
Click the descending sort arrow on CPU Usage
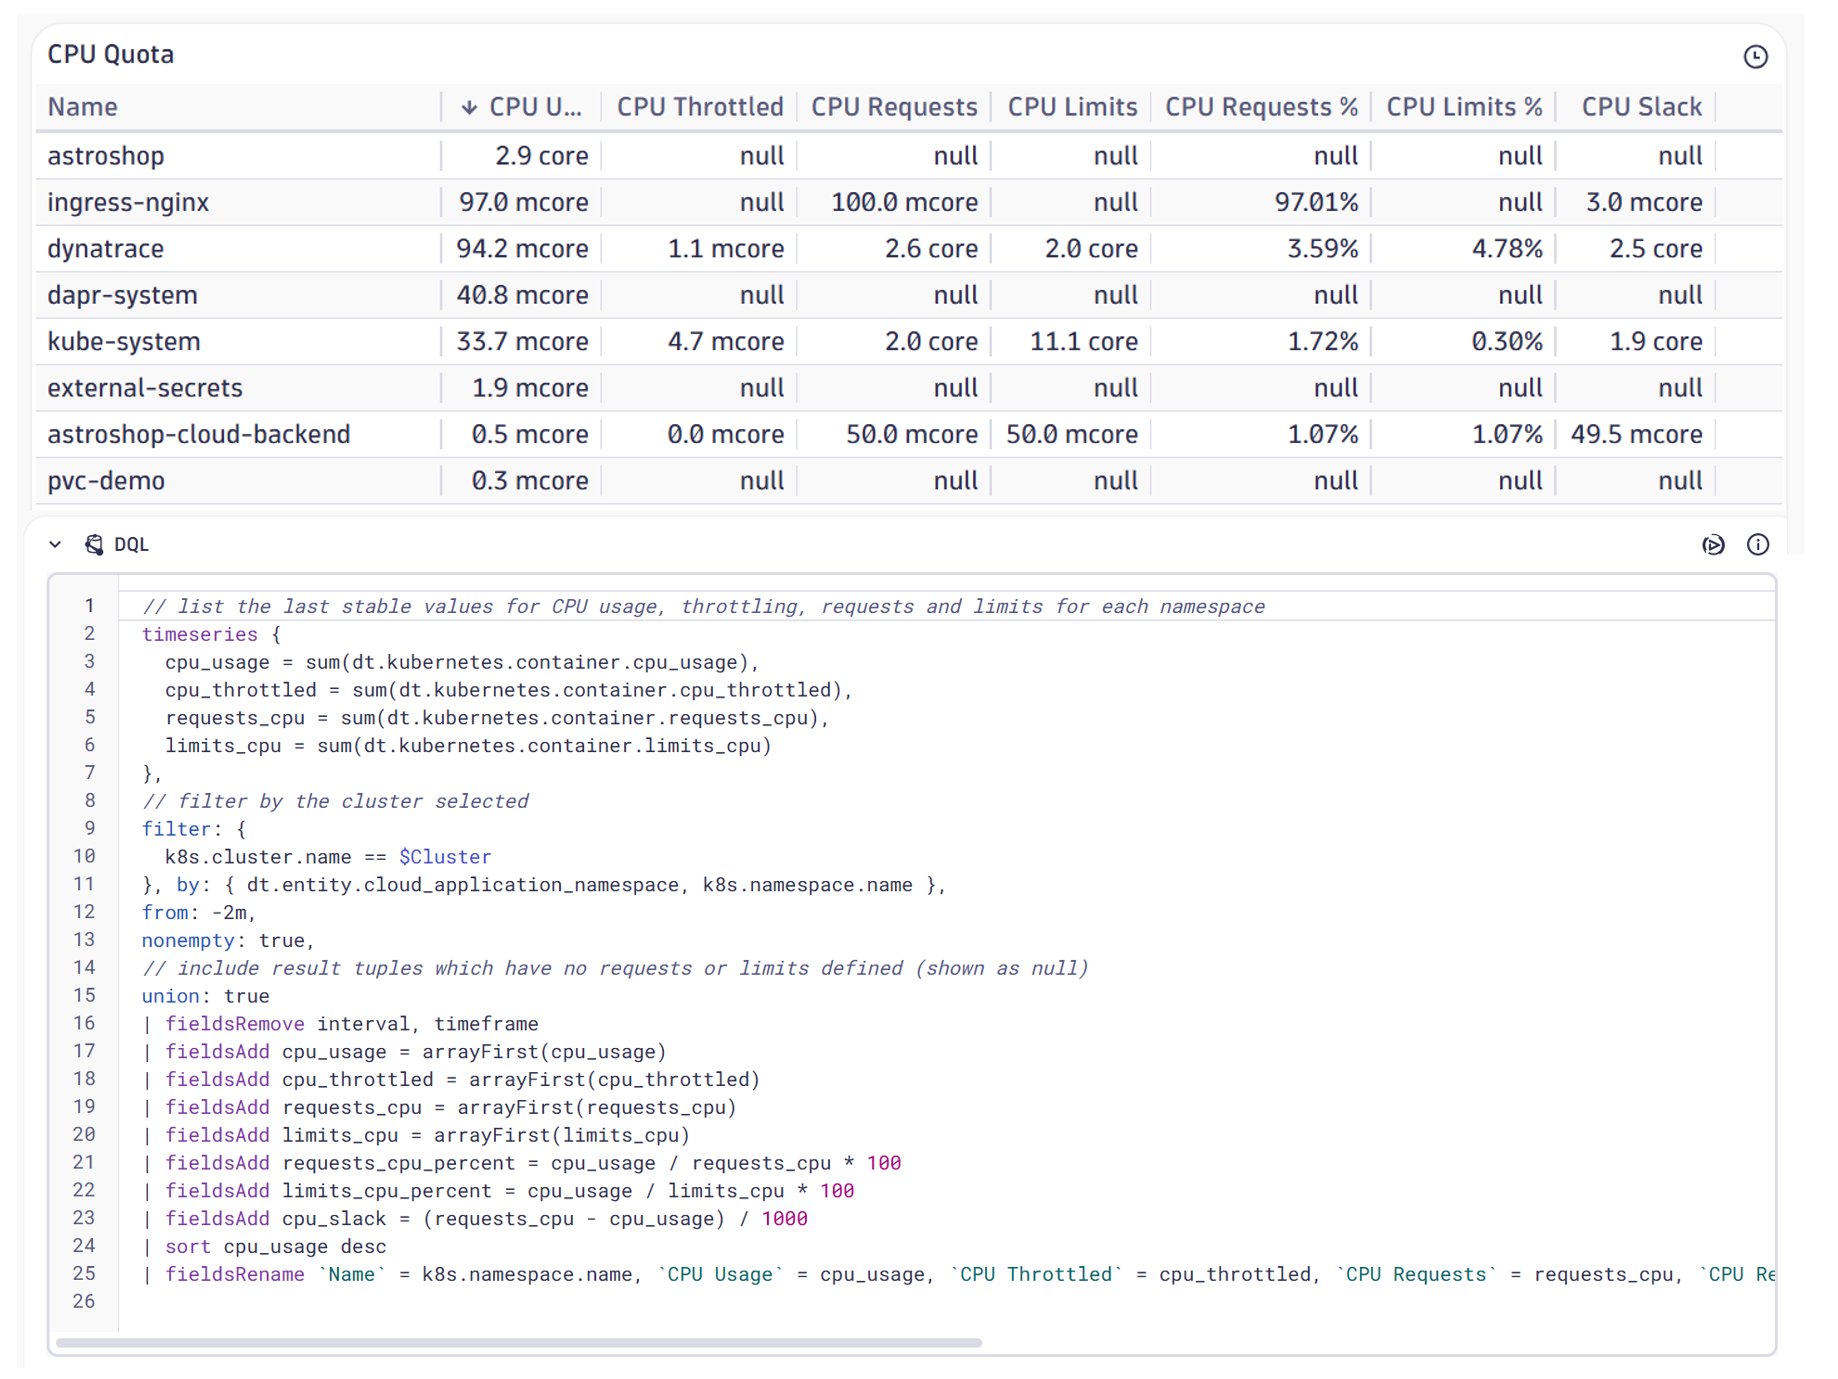point(469,106)
